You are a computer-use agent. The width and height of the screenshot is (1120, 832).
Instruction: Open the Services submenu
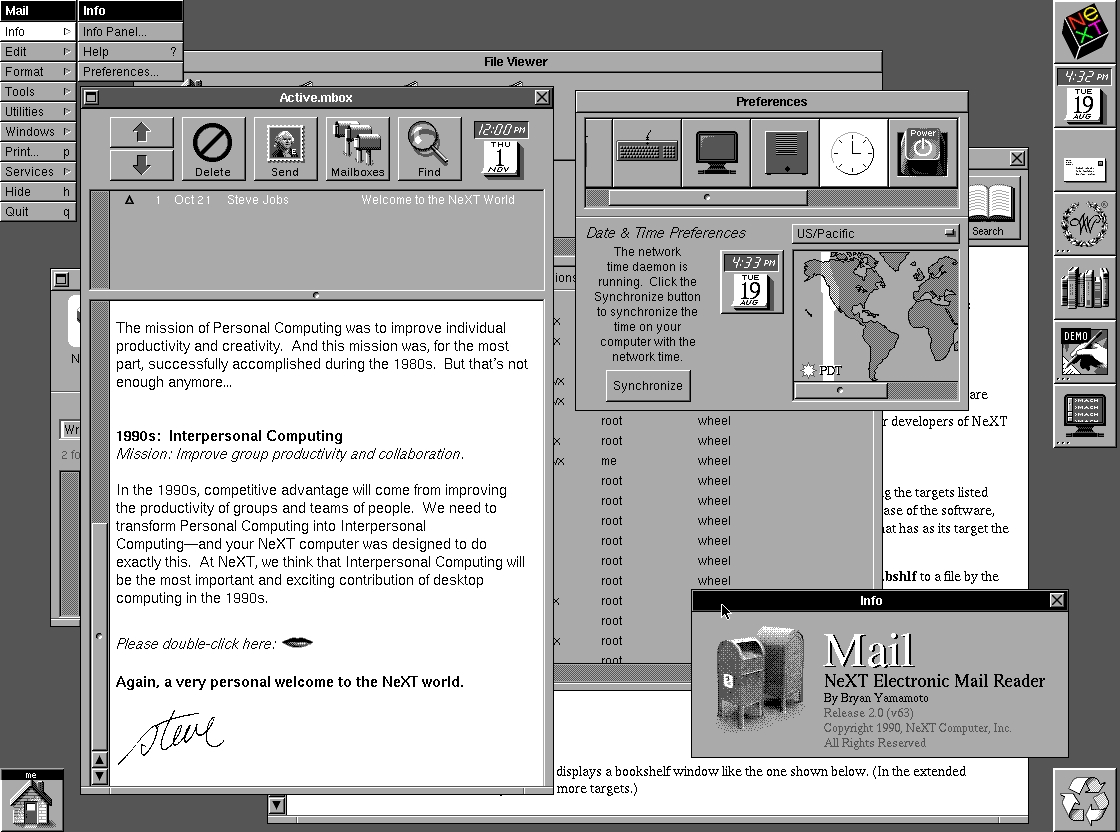(x=37, y=171)
